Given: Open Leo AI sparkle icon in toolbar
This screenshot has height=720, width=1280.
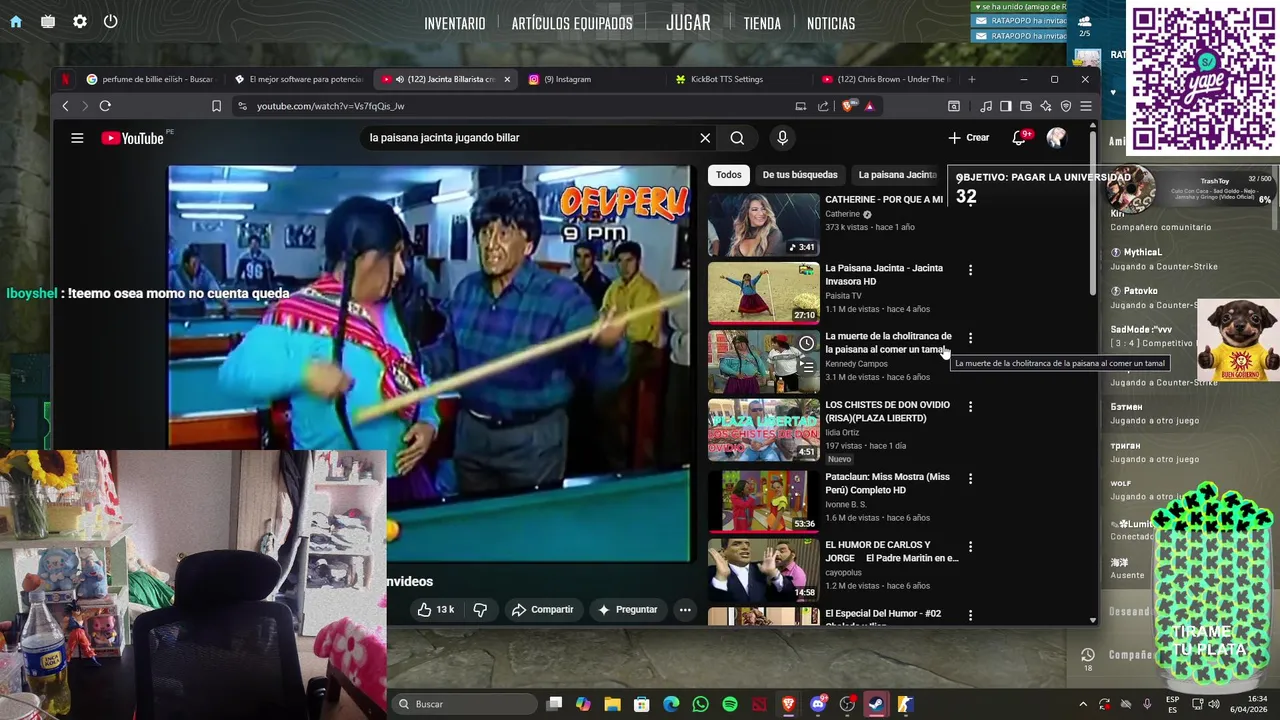Looking at the screenshot, I should click(x=1046, y=106).
